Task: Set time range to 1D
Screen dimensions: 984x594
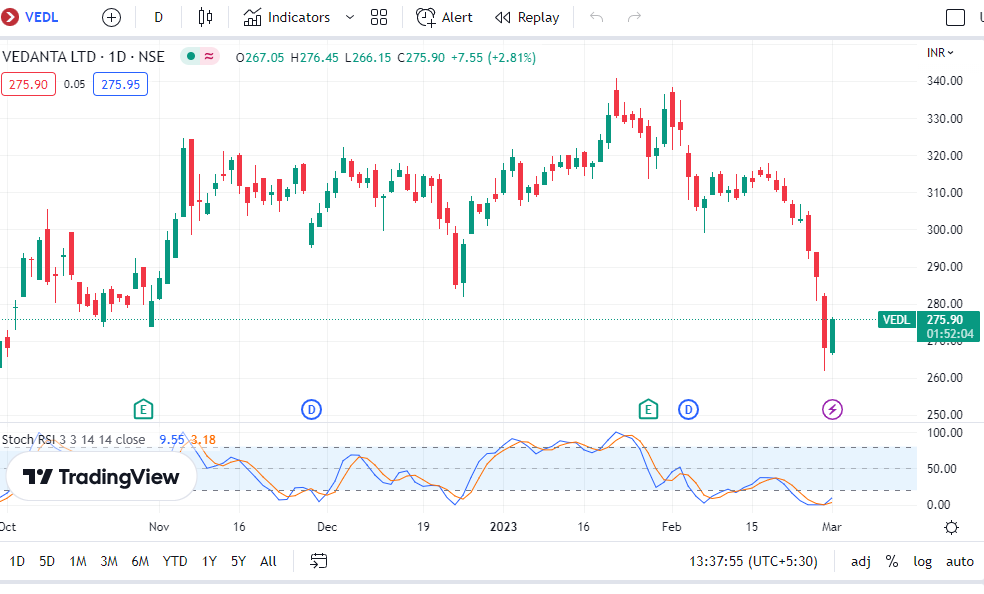Action: 17,561
